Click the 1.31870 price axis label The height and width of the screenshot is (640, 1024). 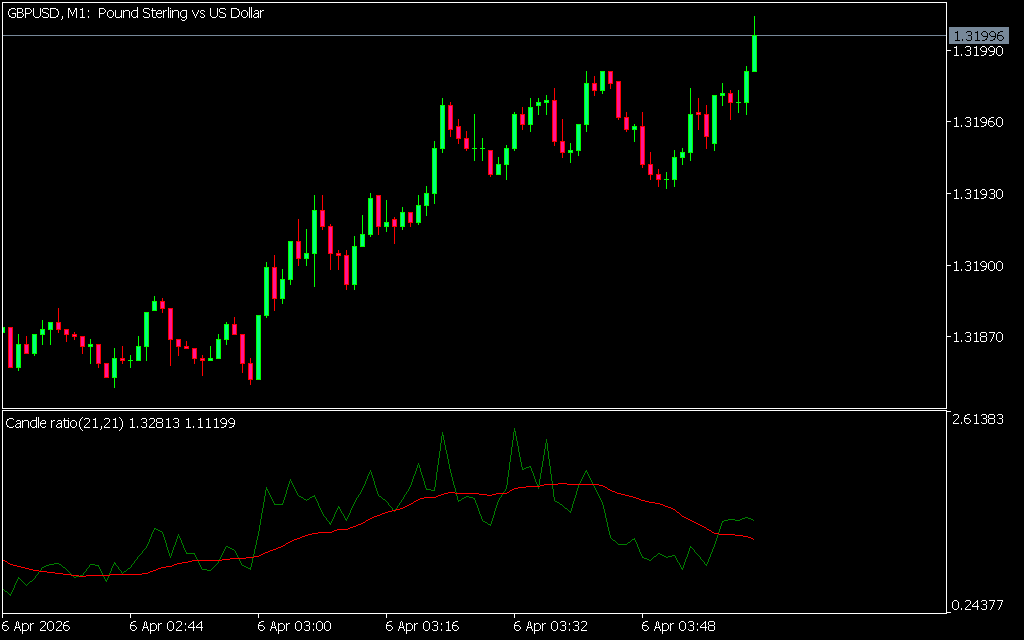click(x=977, y=338)
